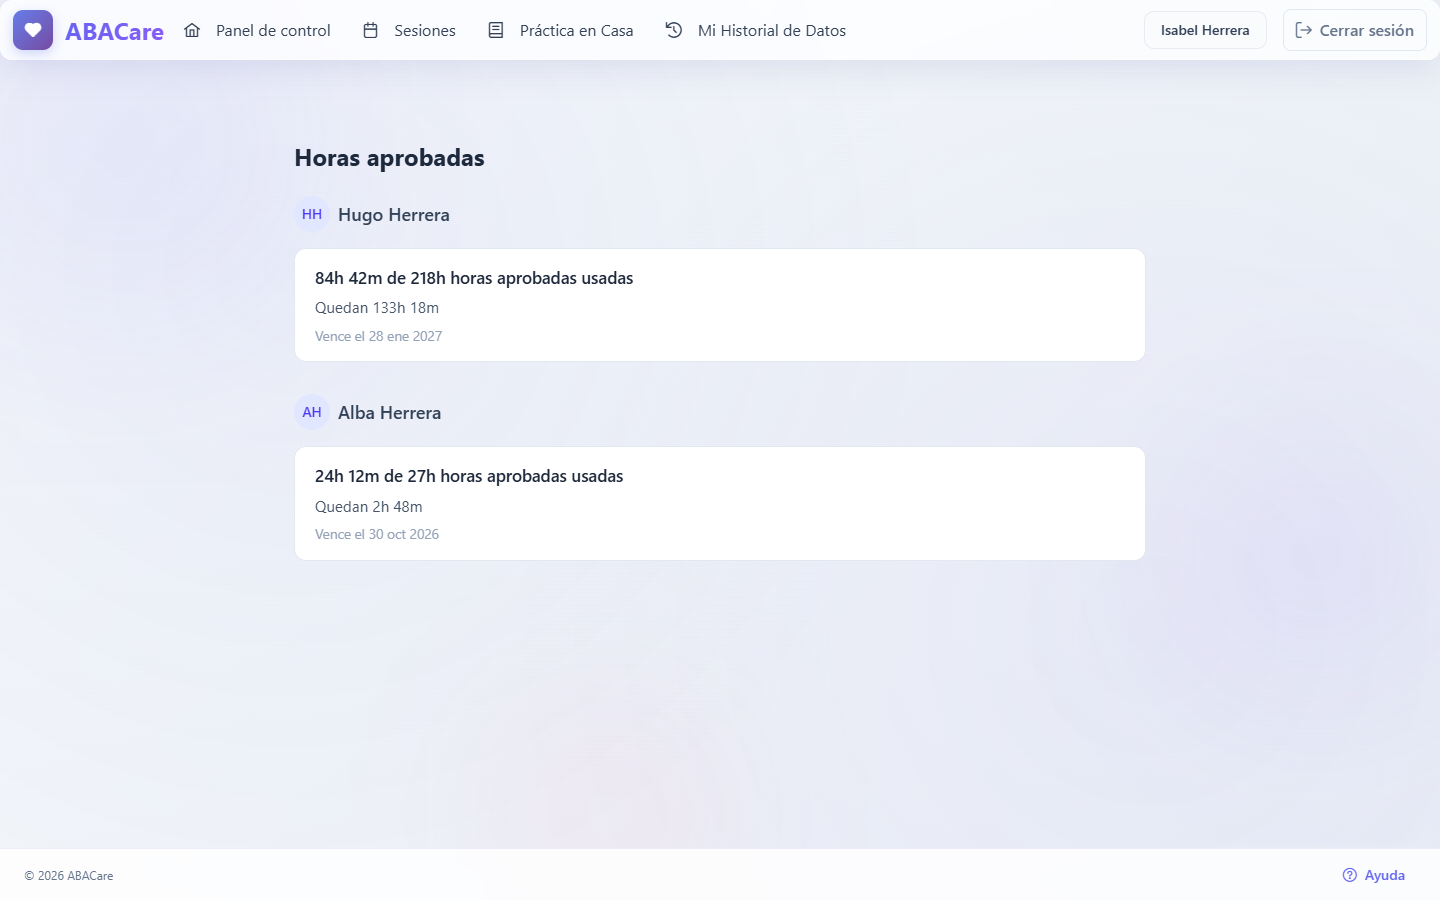The width and height of the screenshot is (1440, 900).
Task: Click the © 2026 ABACare footer text
Action: pos(69,876)
